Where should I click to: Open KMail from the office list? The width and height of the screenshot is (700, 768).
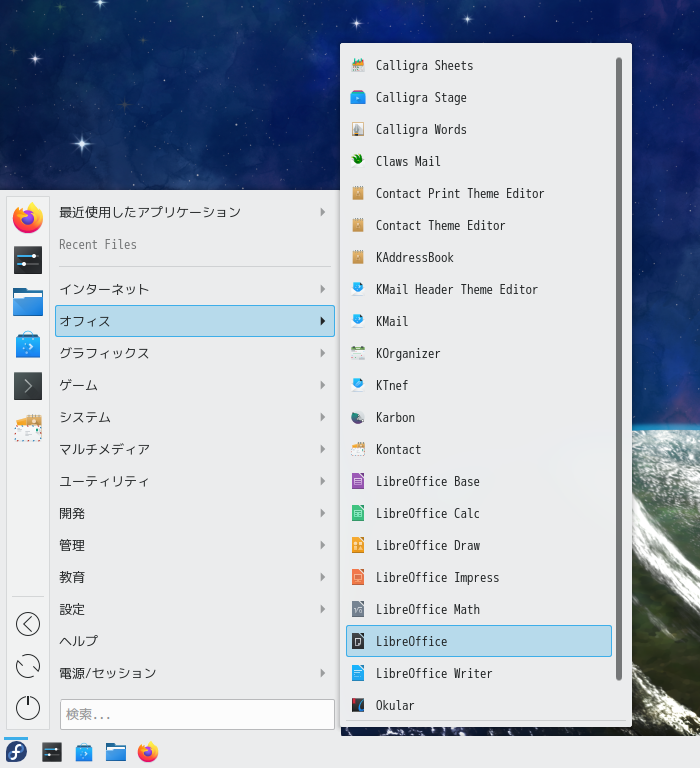click(x=479, y=321)
